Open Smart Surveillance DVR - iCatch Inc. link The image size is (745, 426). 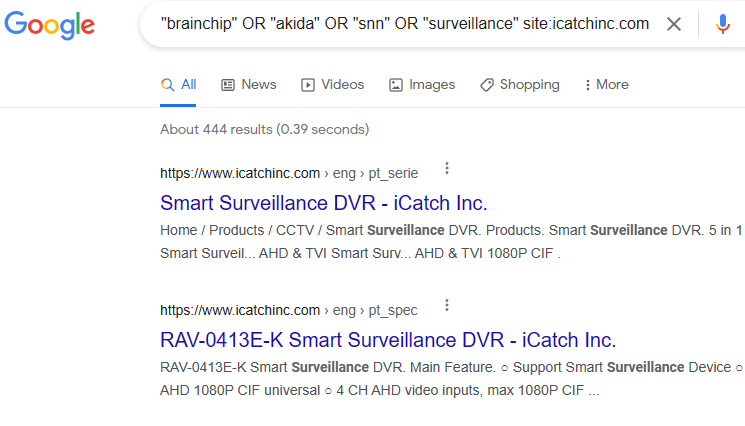(324, 203)
